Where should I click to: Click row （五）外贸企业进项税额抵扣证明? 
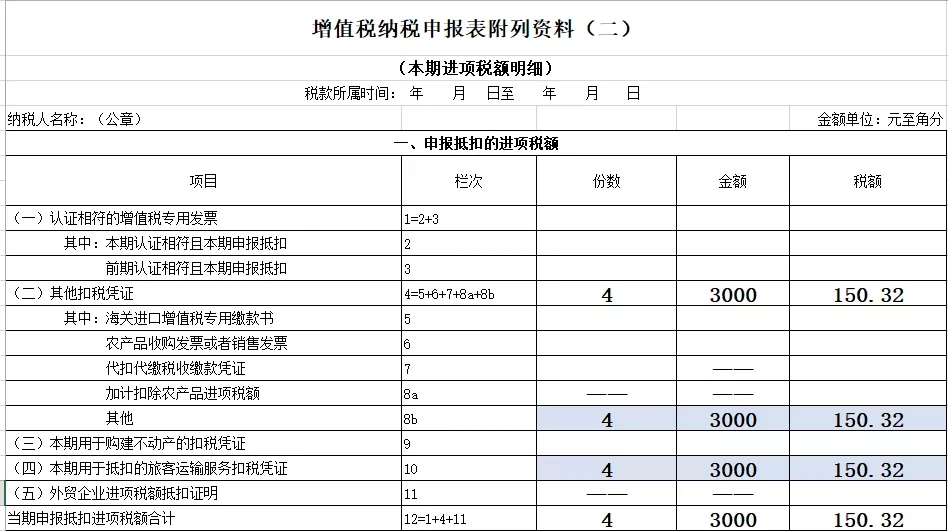pyautogui.click(x=203, y=493)
